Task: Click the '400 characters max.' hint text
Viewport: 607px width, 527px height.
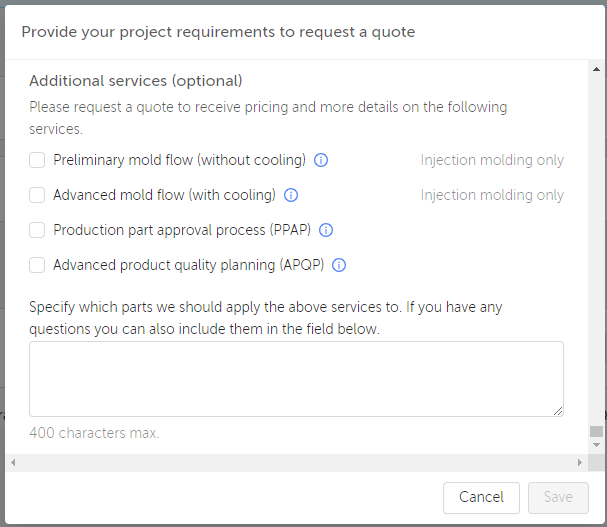Action: [94, 433]
